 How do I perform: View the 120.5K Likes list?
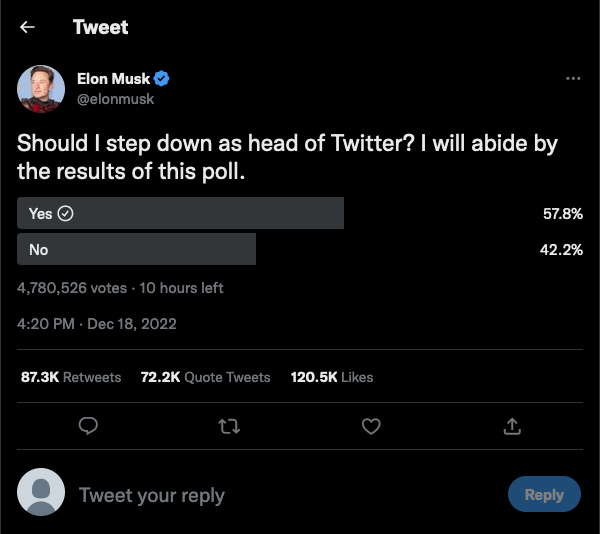pos(332,377)
